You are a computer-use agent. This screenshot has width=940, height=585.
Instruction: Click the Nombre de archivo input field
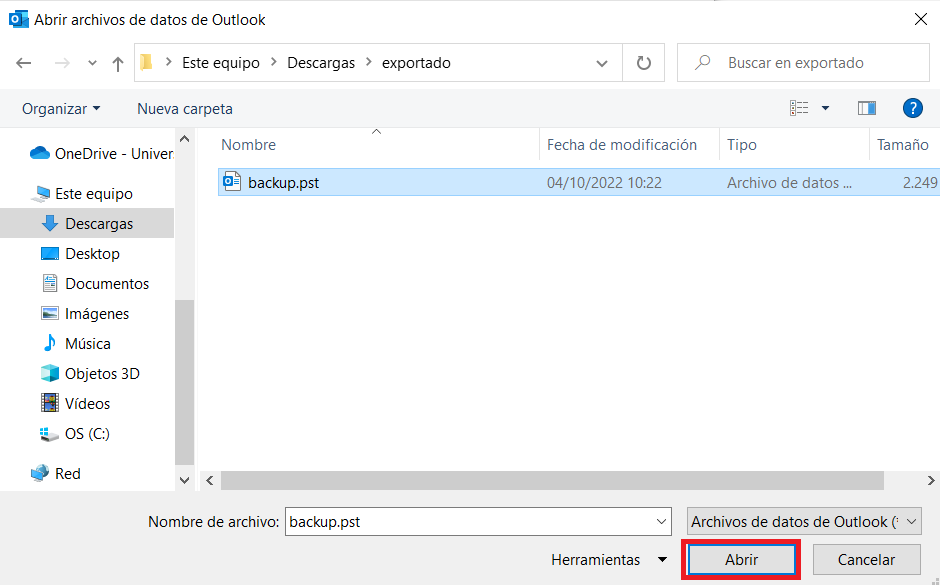click(468, 522)
